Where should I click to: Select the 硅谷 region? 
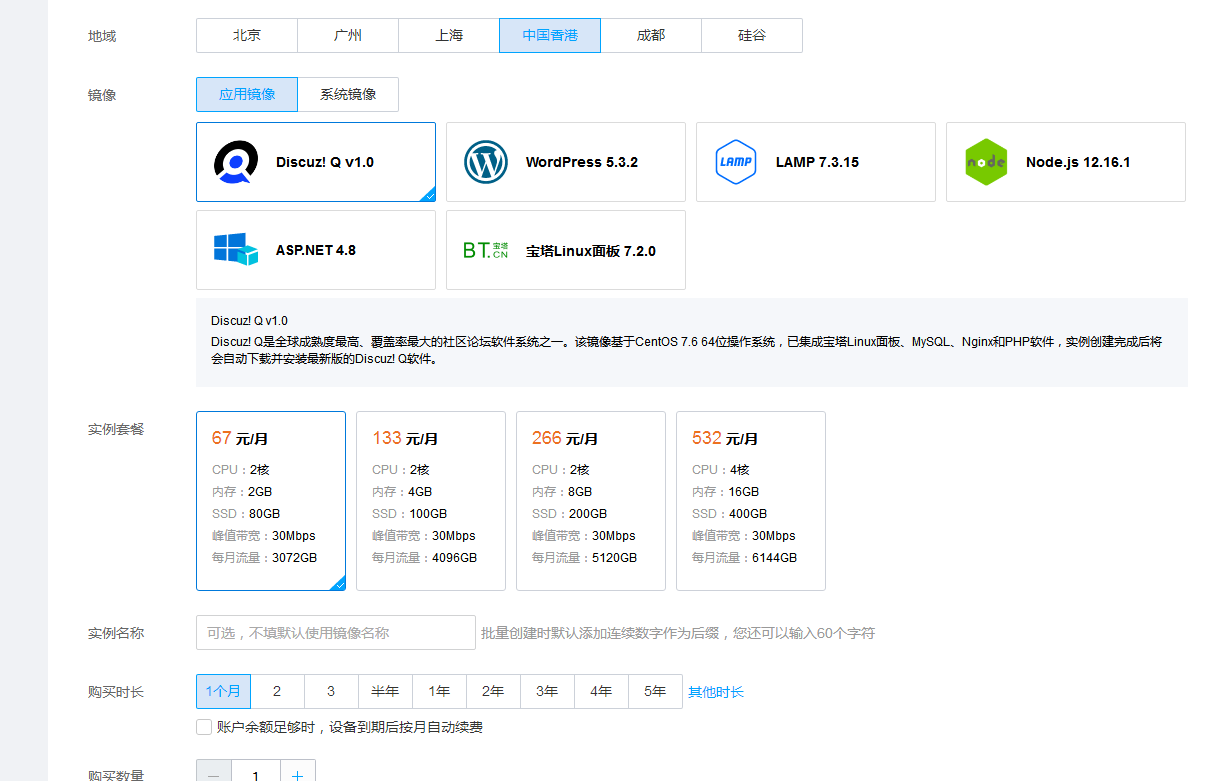click(x=752, y=35)
